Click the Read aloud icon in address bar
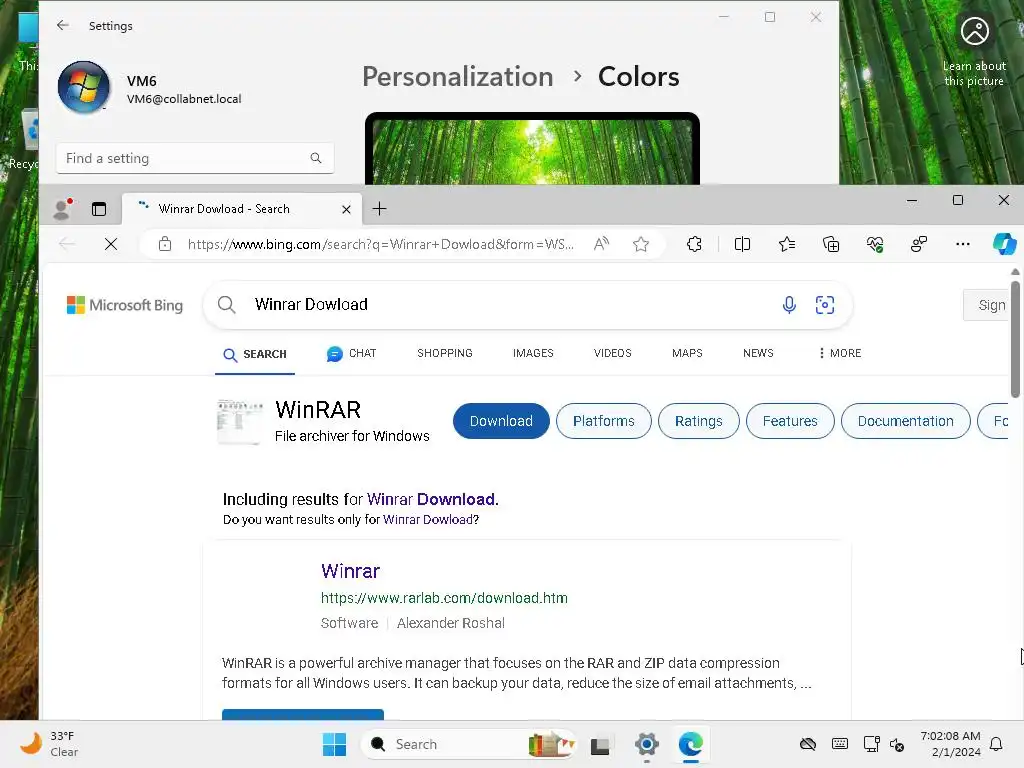1024x768 pixels. (601, 244)
